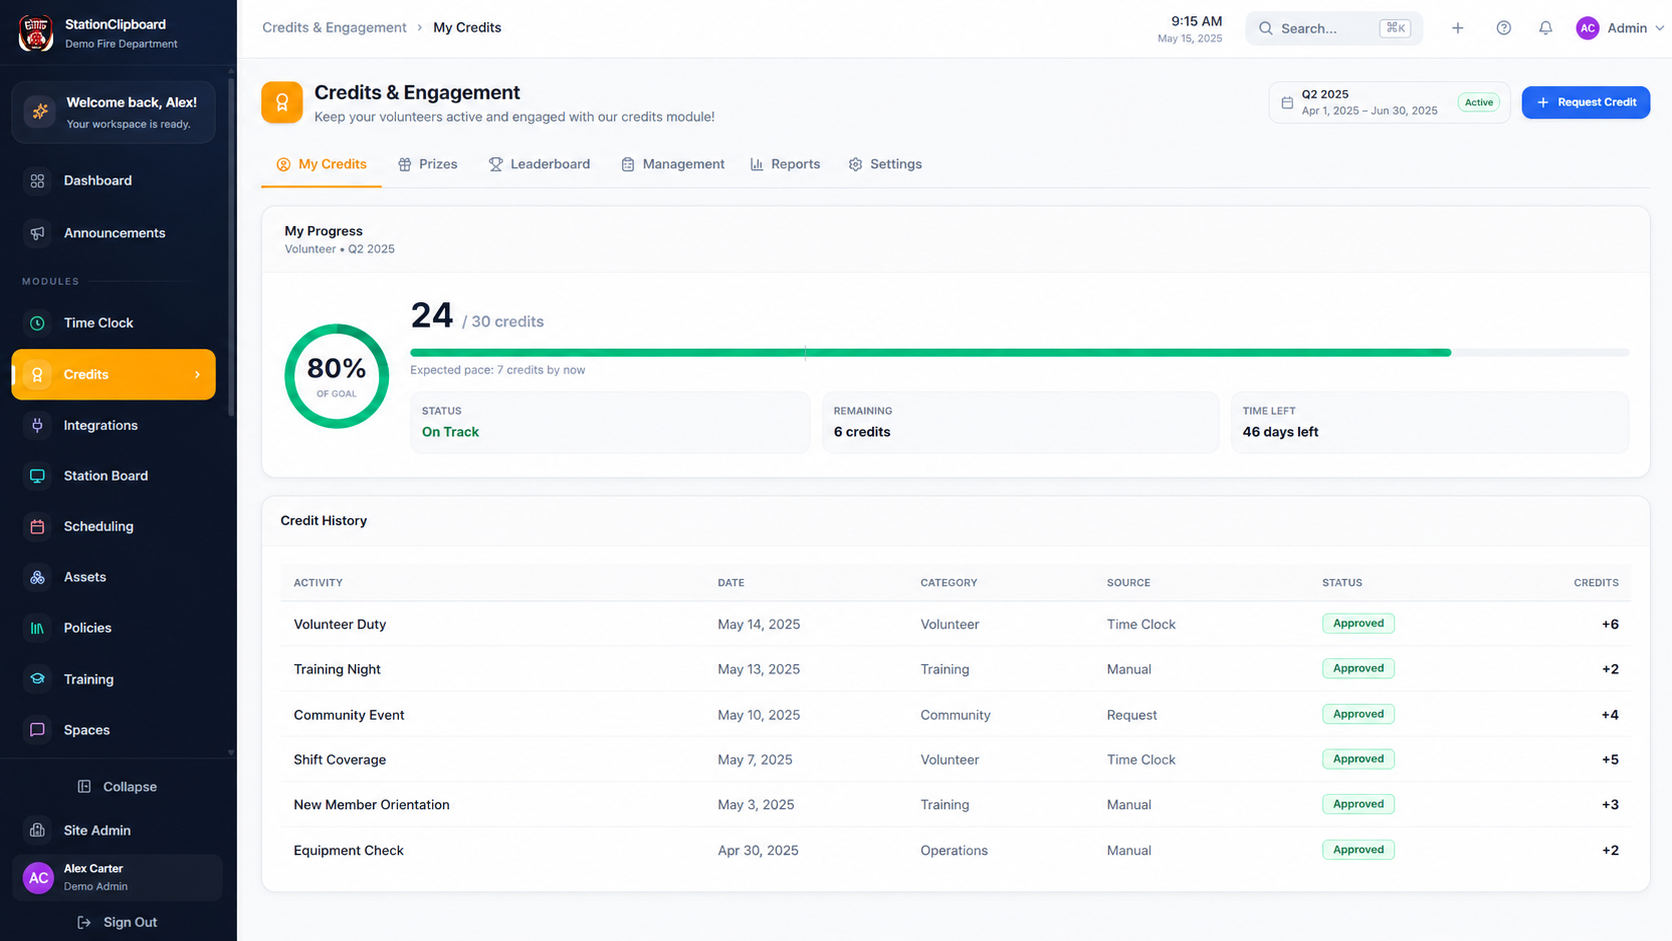Click the Operations category cell
The image size is (1672, 941).
954,851
